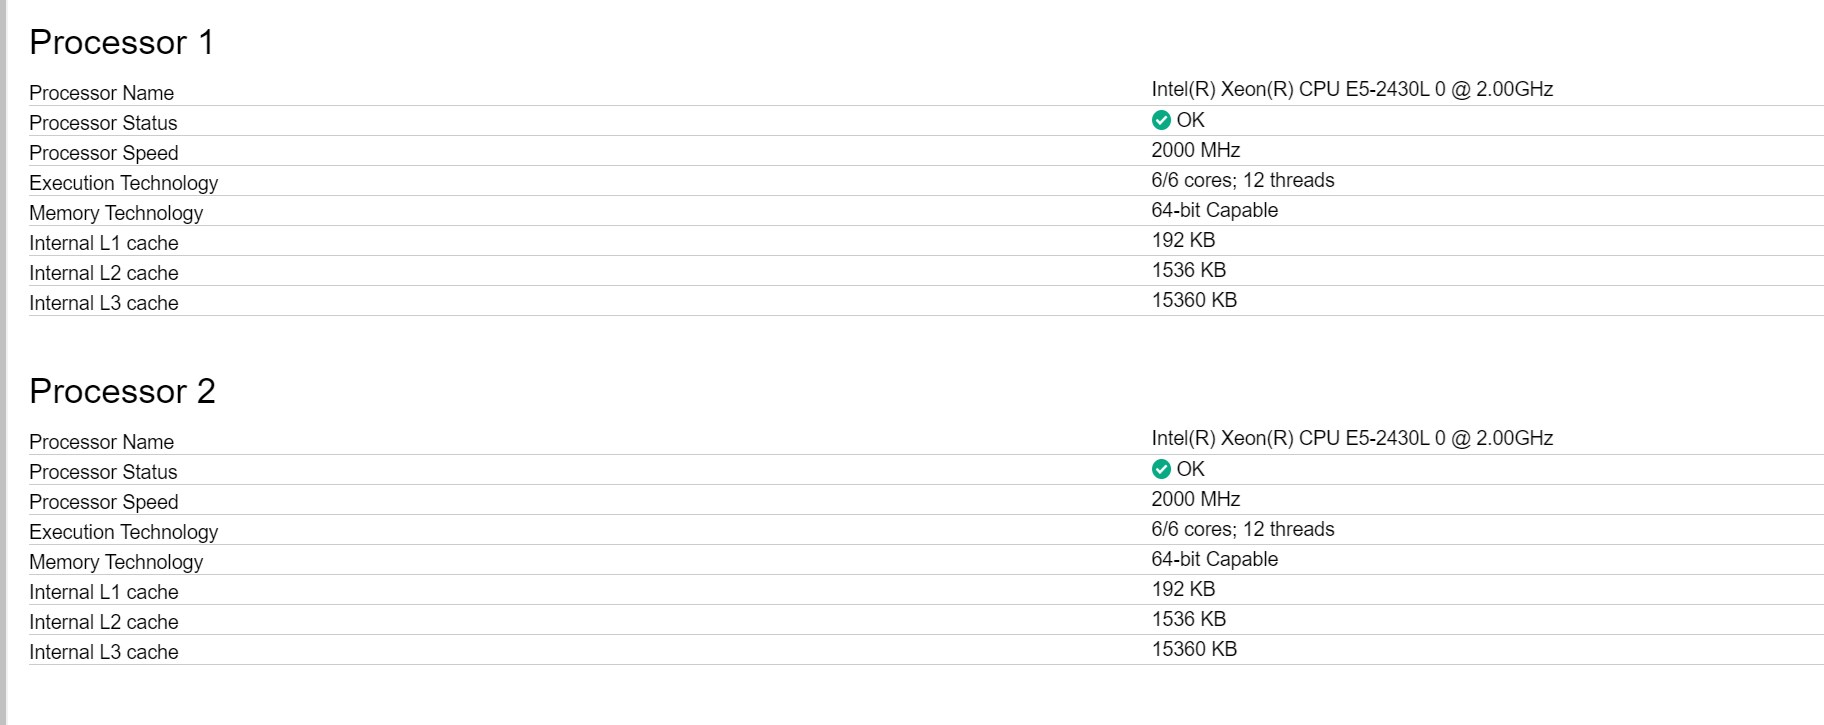Click Processor 1's Internal L1 cache label
The width and height of the screenshot is (1824, 725).
[x=104, y=243]
